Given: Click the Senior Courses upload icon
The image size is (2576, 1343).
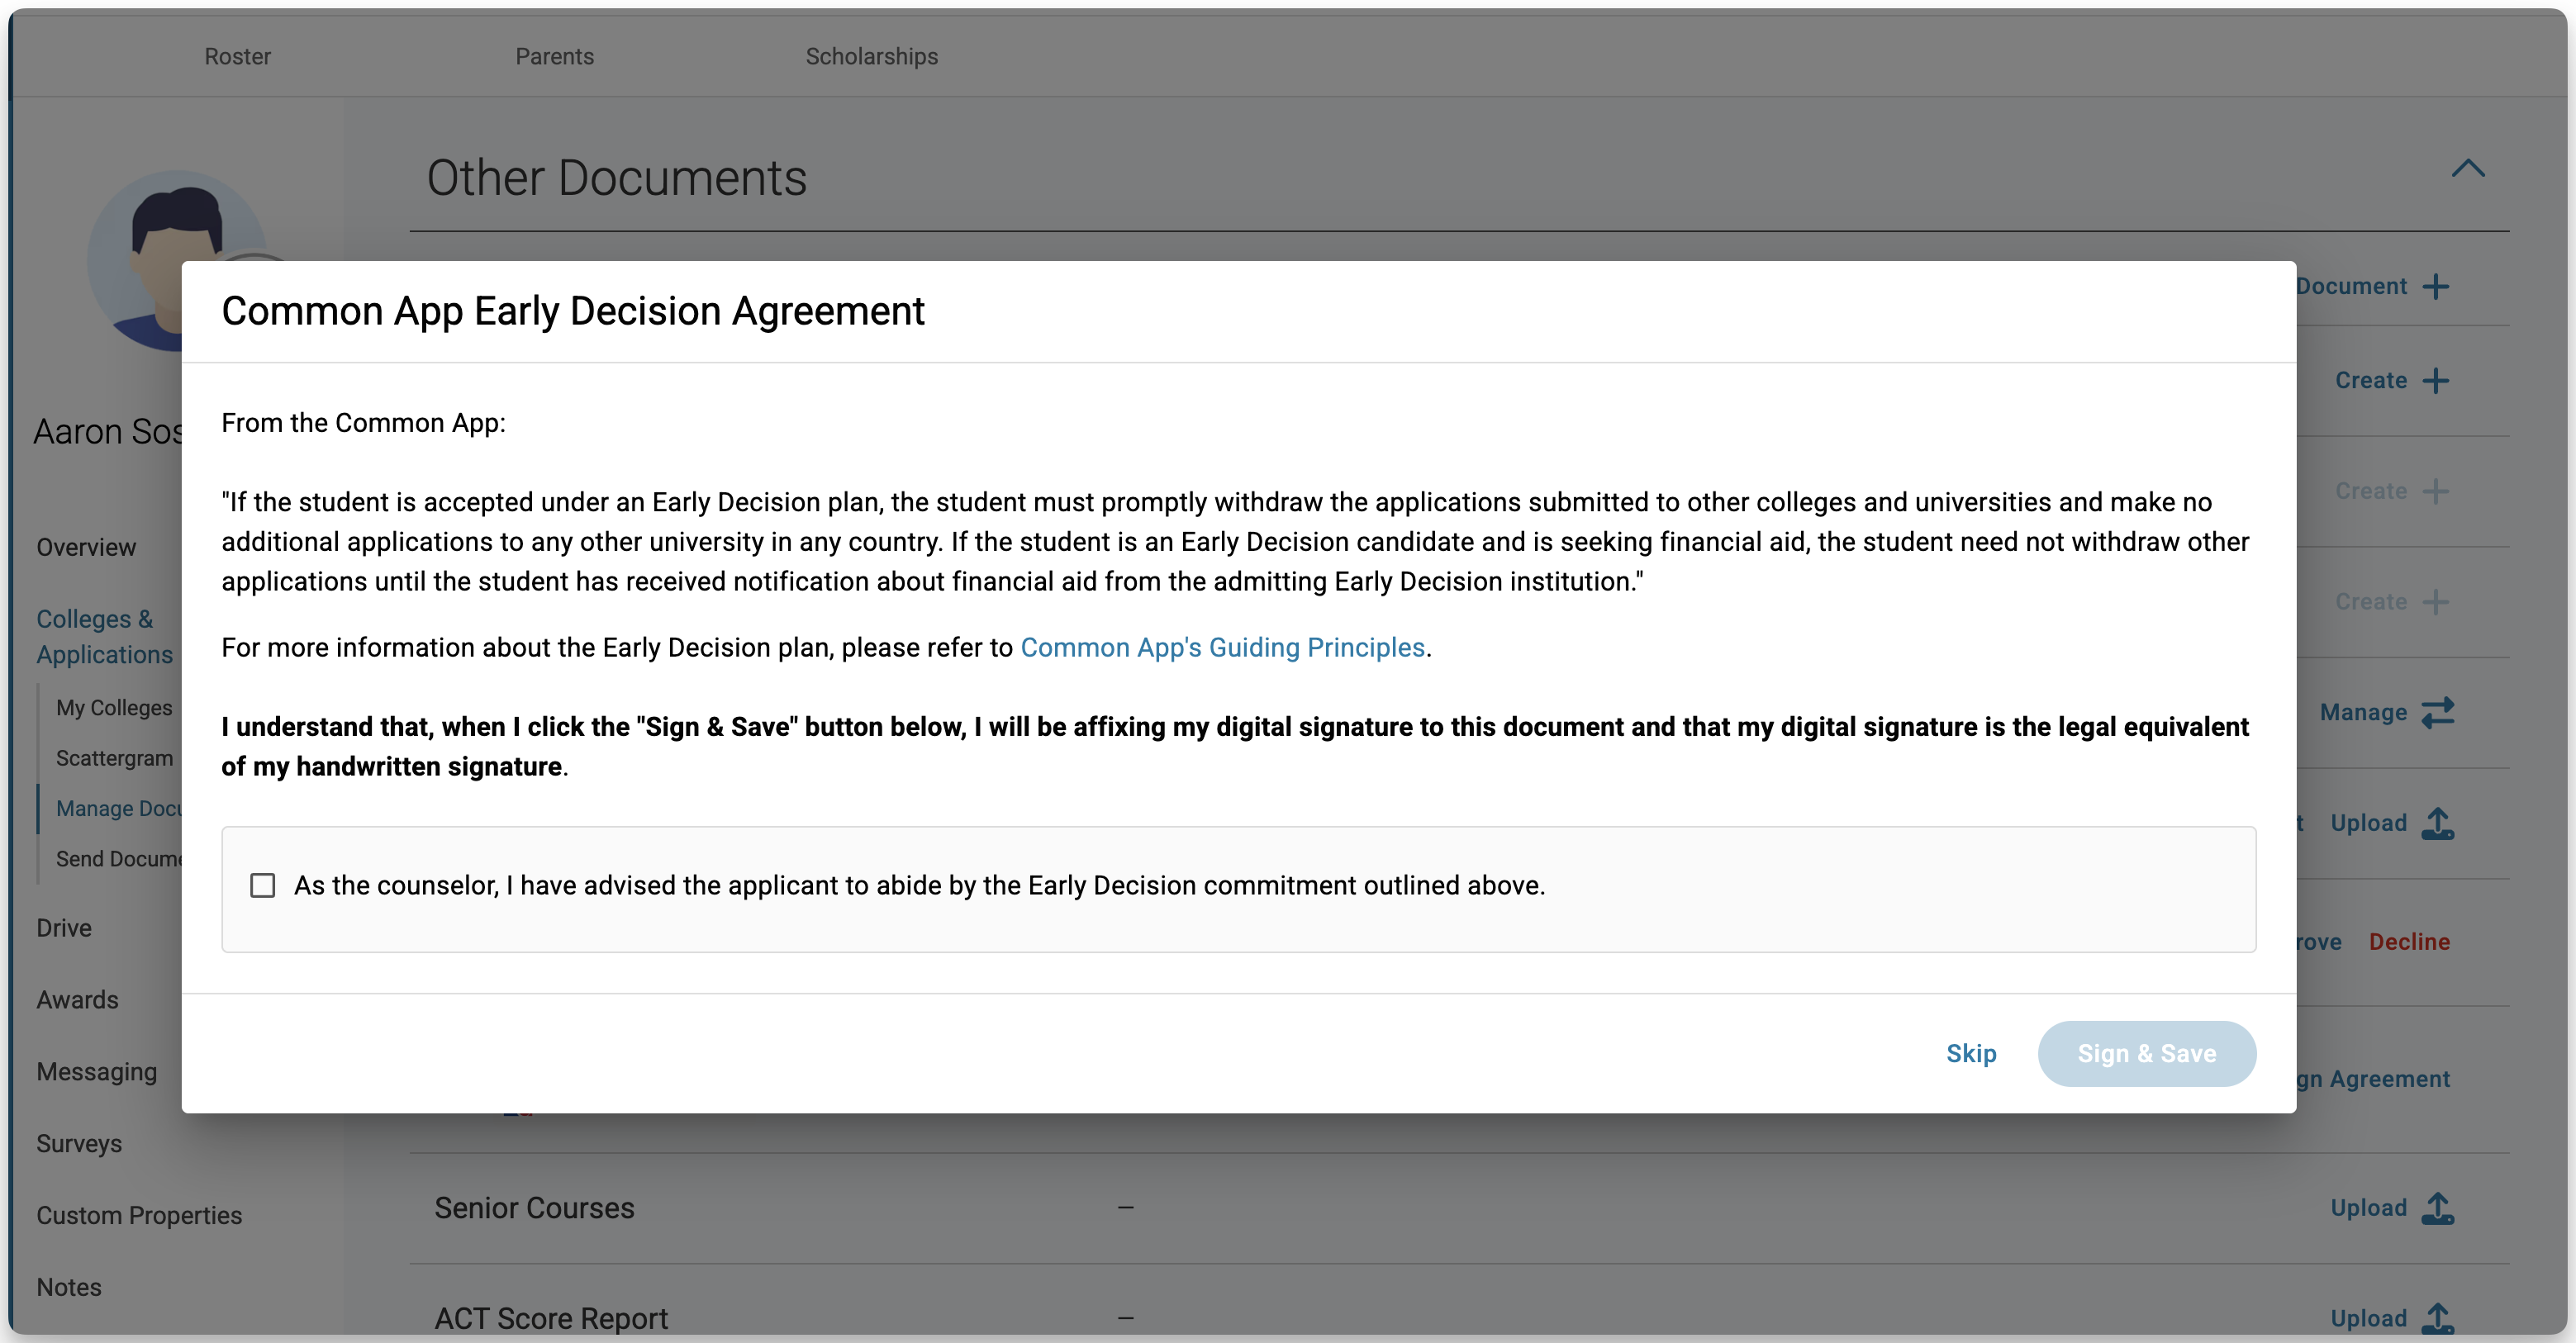Looking at the screenshot, I should (2438, 1208).
